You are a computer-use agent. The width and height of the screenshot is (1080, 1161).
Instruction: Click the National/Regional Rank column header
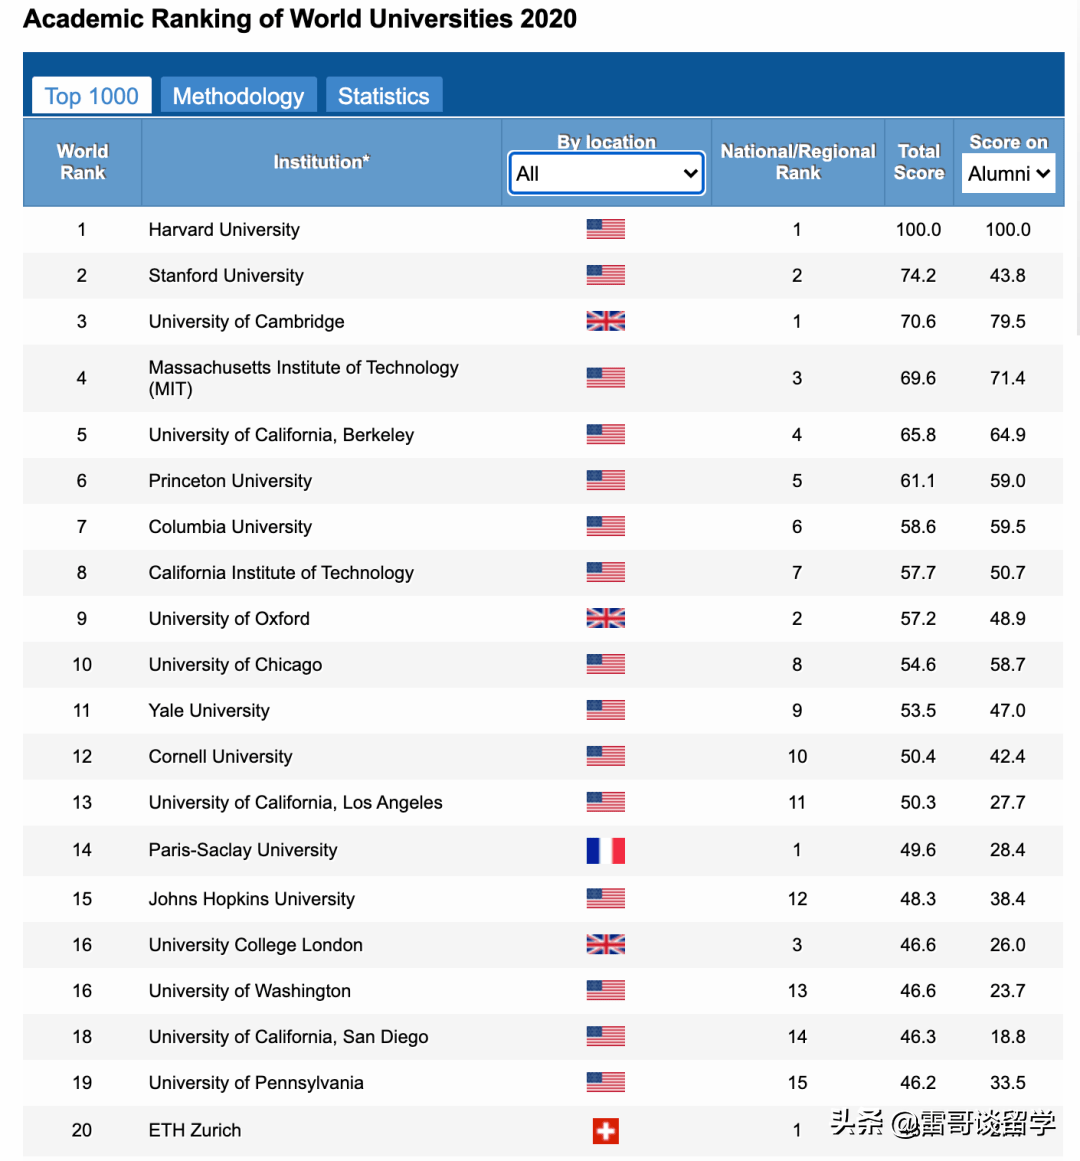[x=798, y=161]
